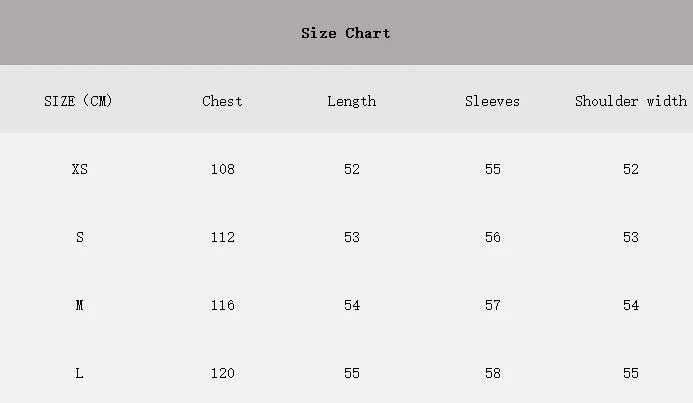Select chest value 112 for S

pos(223,237)
